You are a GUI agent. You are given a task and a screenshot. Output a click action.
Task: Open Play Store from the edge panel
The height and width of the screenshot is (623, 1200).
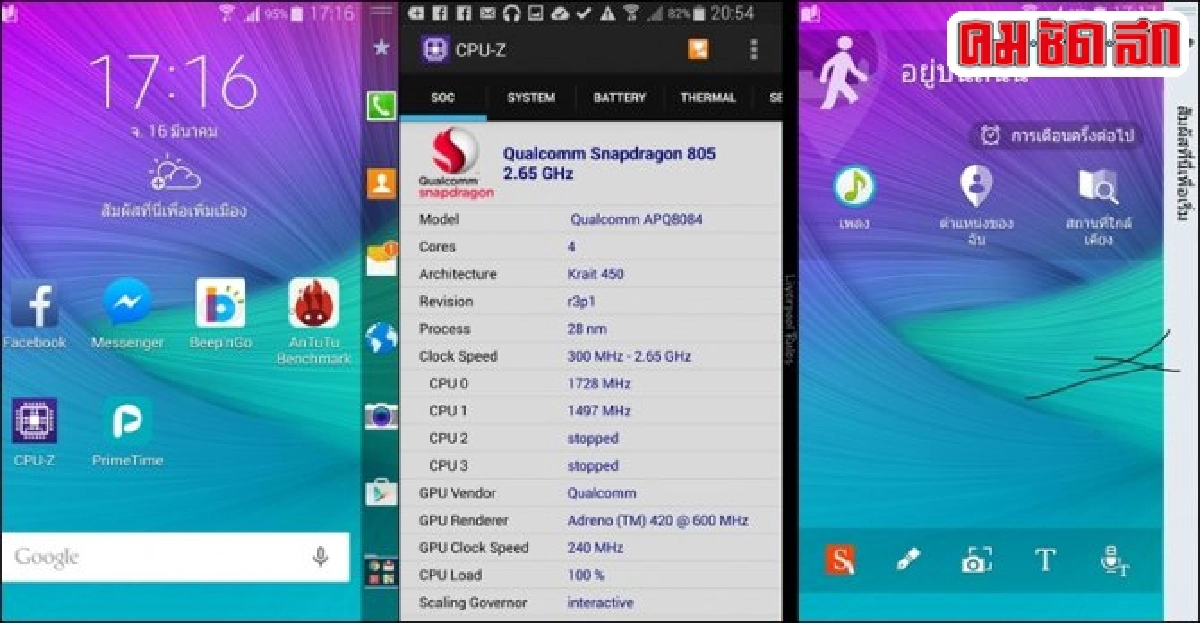coord(381,493)
